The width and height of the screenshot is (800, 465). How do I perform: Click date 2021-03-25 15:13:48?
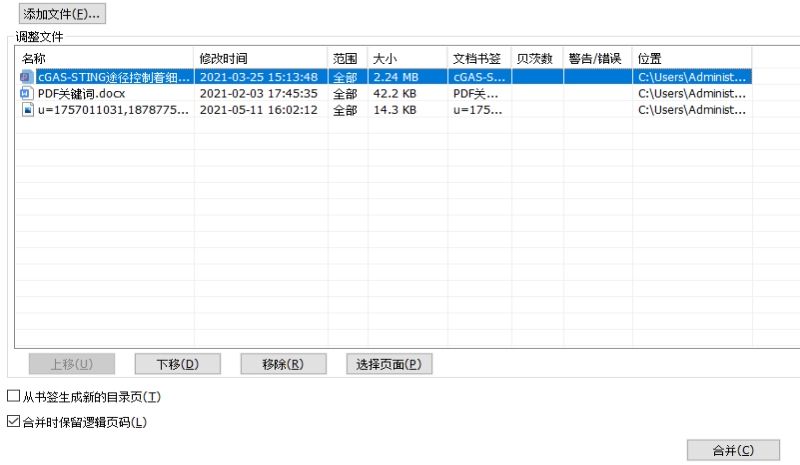pos(259,78)
